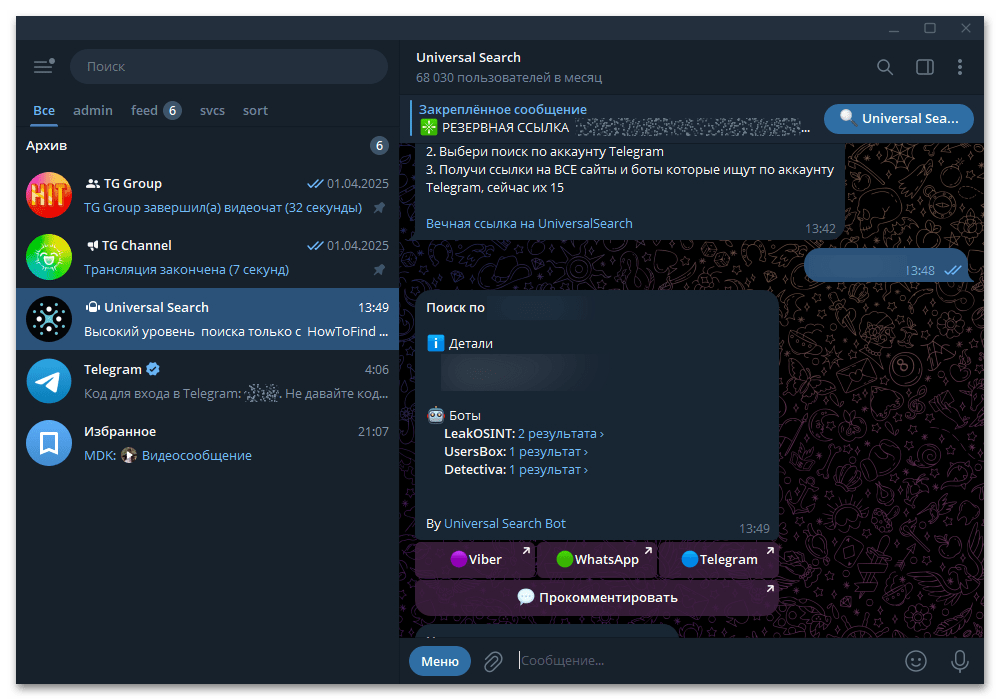1000x700 pixels.
Task: Open the hamburger main menu
Action: point(43,66)
